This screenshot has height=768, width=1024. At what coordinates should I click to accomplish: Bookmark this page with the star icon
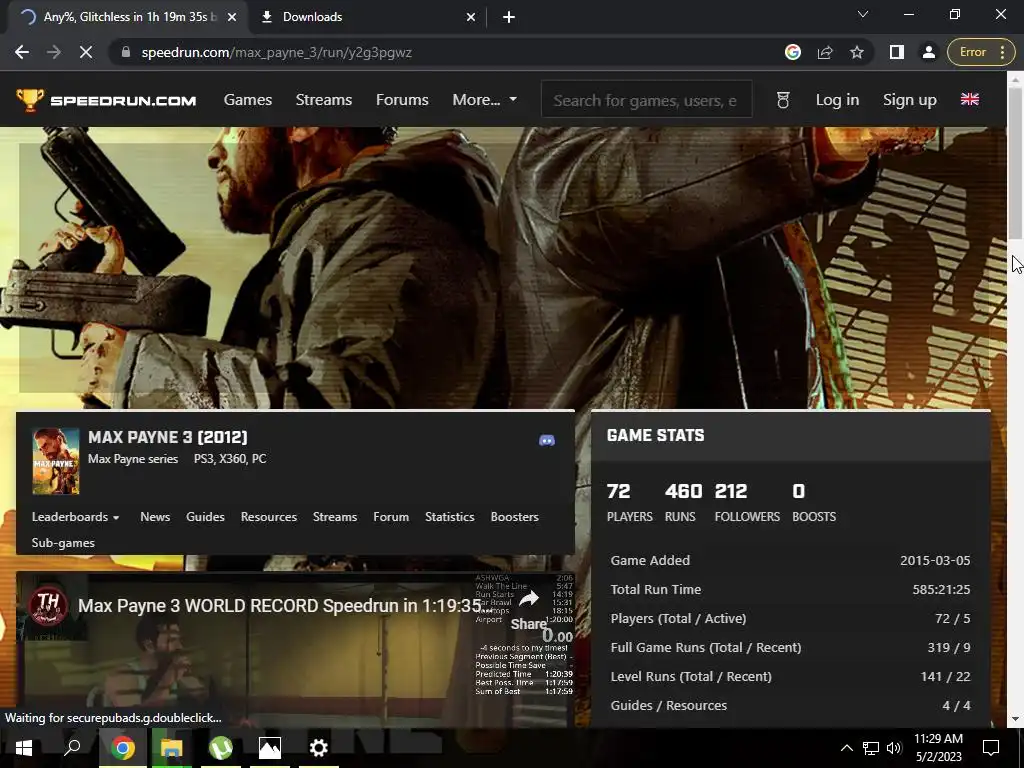coord(857,52)
